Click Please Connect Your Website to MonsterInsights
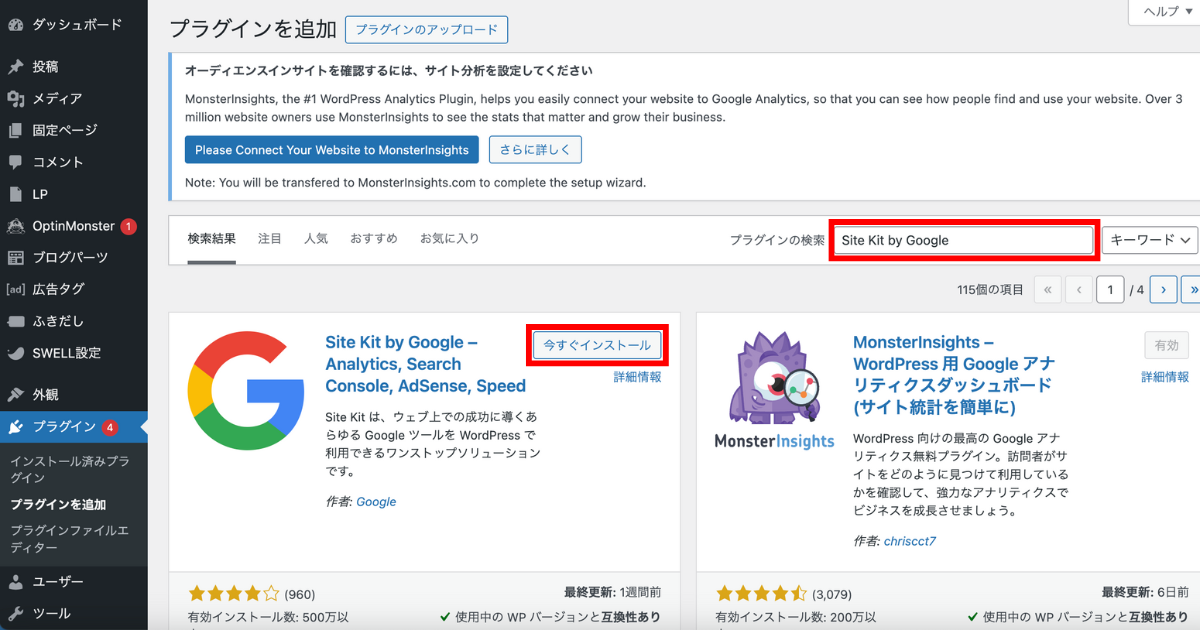Viewport: 1200px width, 630px height. pyautogui.click(x=332, y=150)
